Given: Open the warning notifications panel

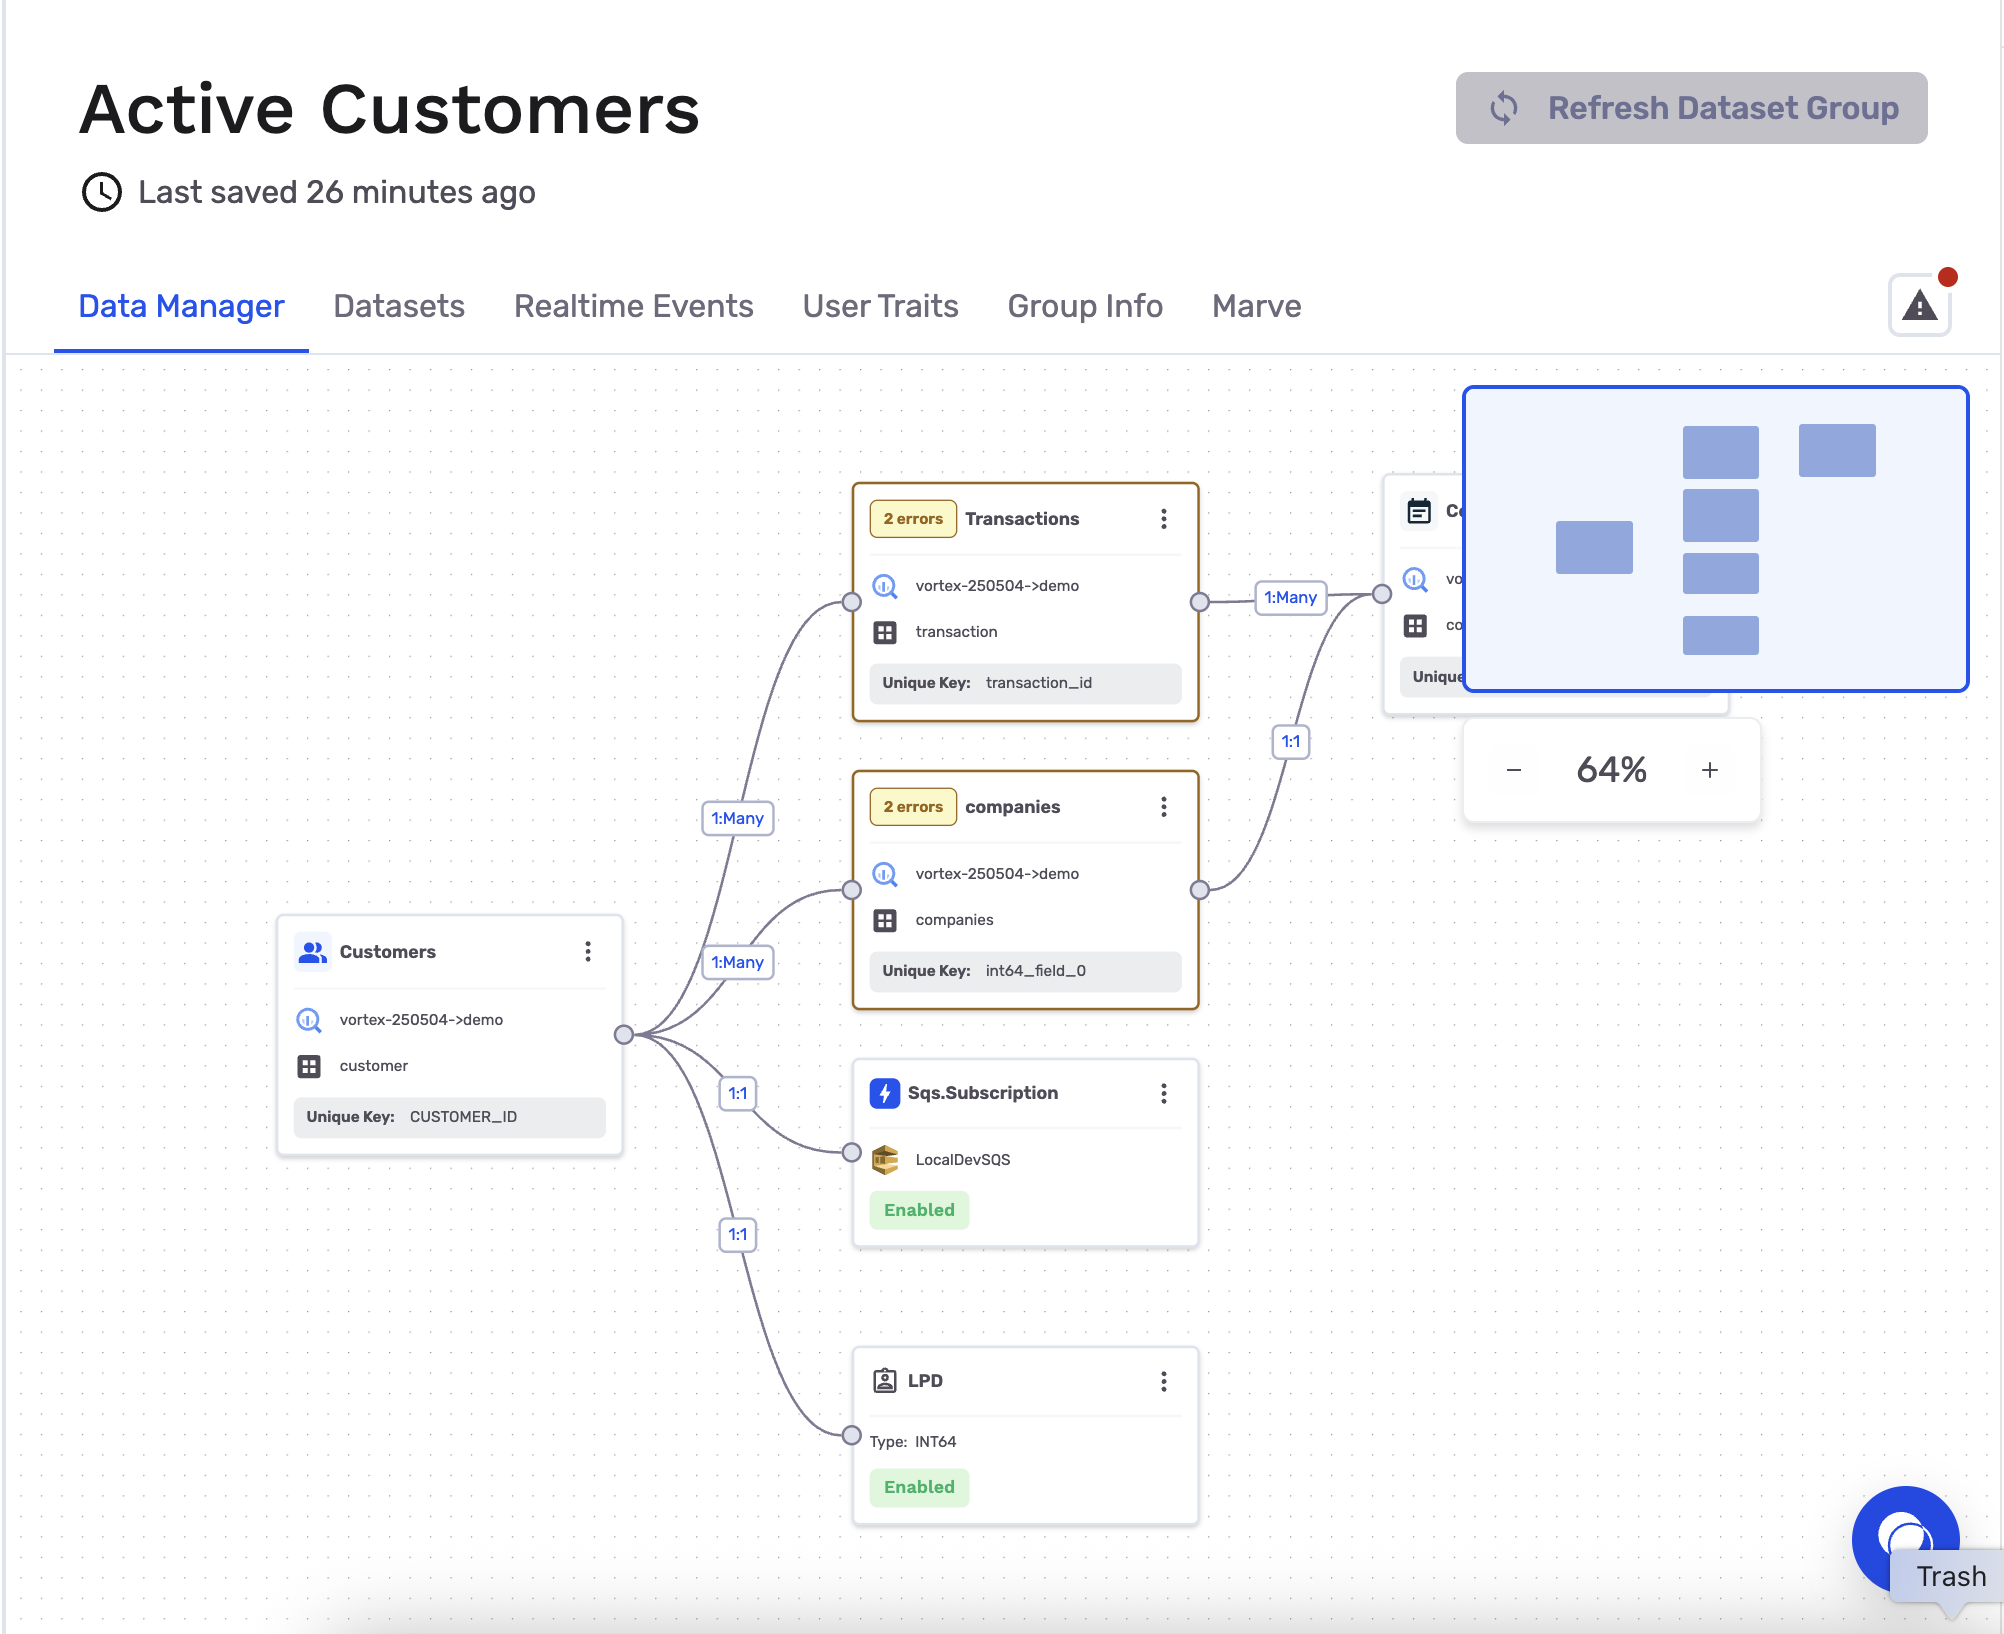Looking at the screenshot, I should [x=1919, y=305].
